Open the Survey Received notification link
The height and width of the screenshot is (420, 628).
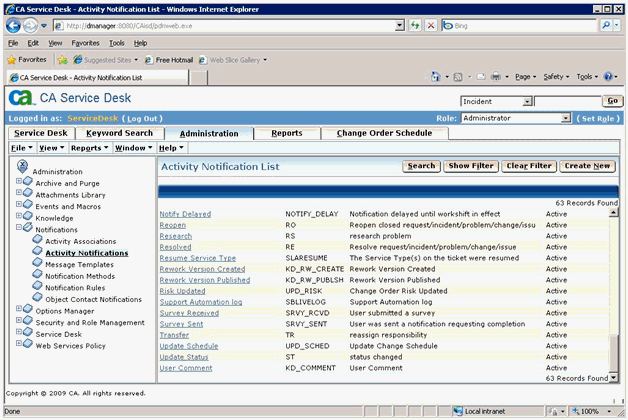(189, 313)
